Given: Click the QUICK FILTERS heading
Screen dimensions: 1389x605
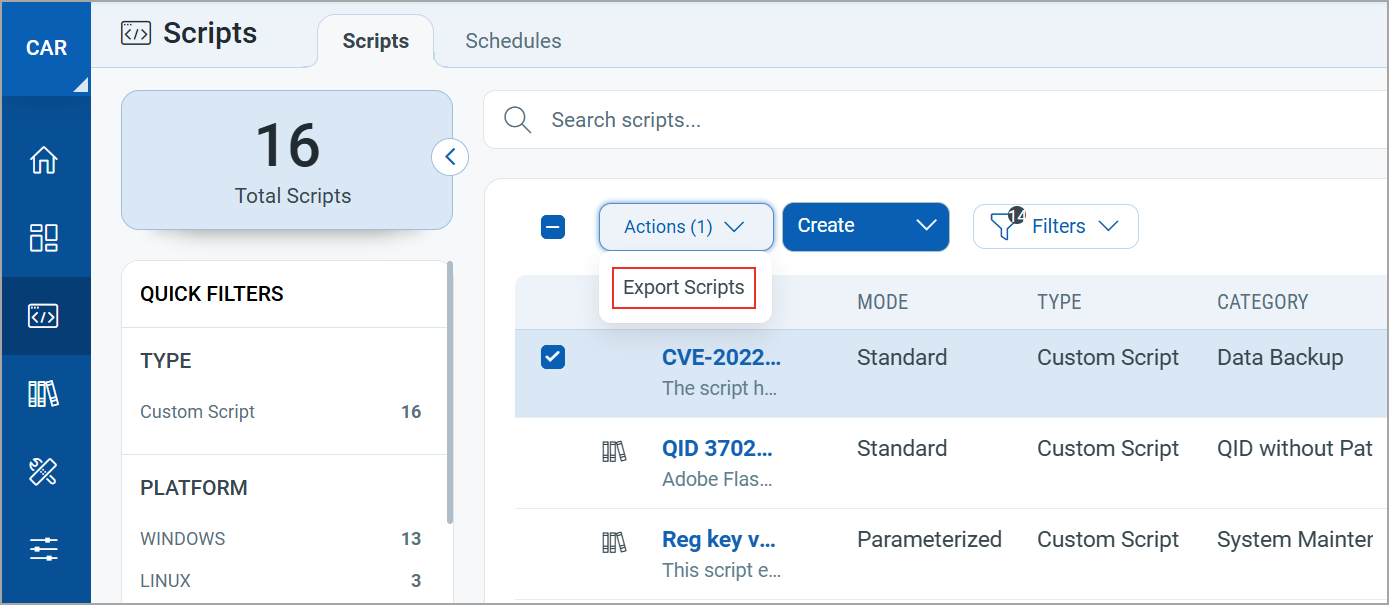Looking at the screenshot, I should [212, 294].
